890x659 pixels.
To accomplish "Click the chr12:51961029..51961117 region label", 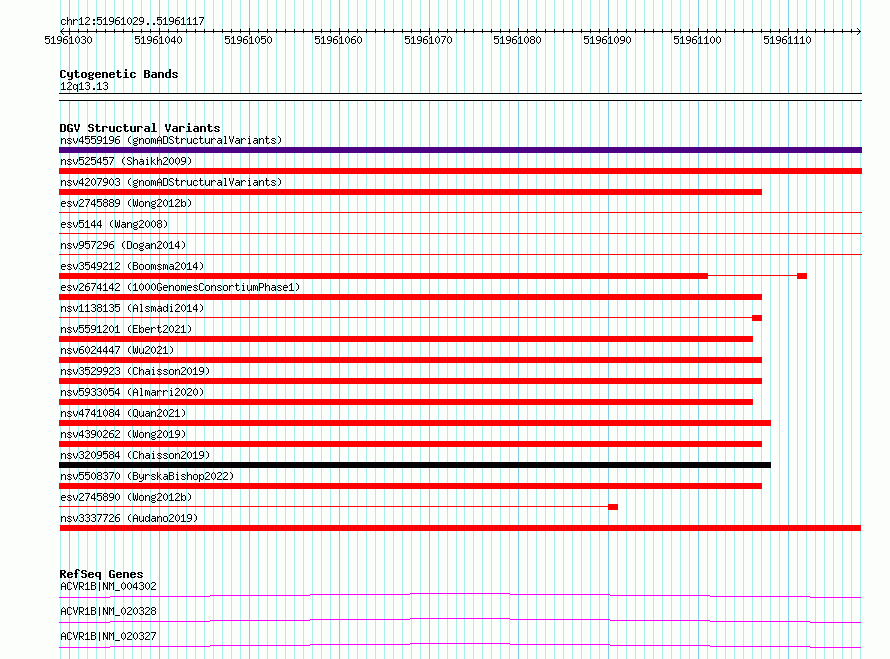I will coord(132,21).
